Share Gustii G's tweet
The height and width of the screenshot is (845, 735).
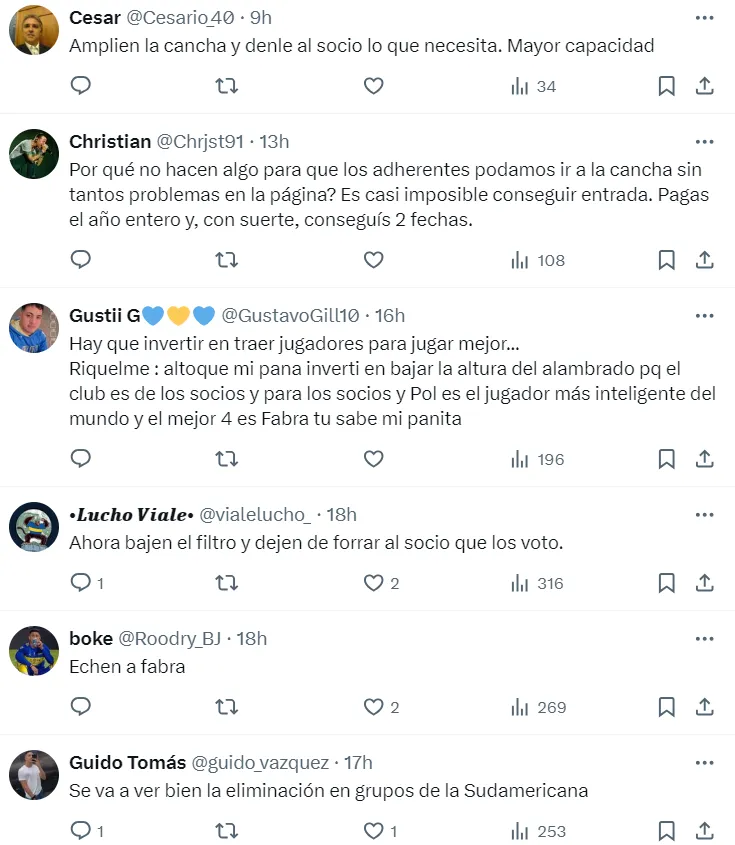click(x=704, y=459)
